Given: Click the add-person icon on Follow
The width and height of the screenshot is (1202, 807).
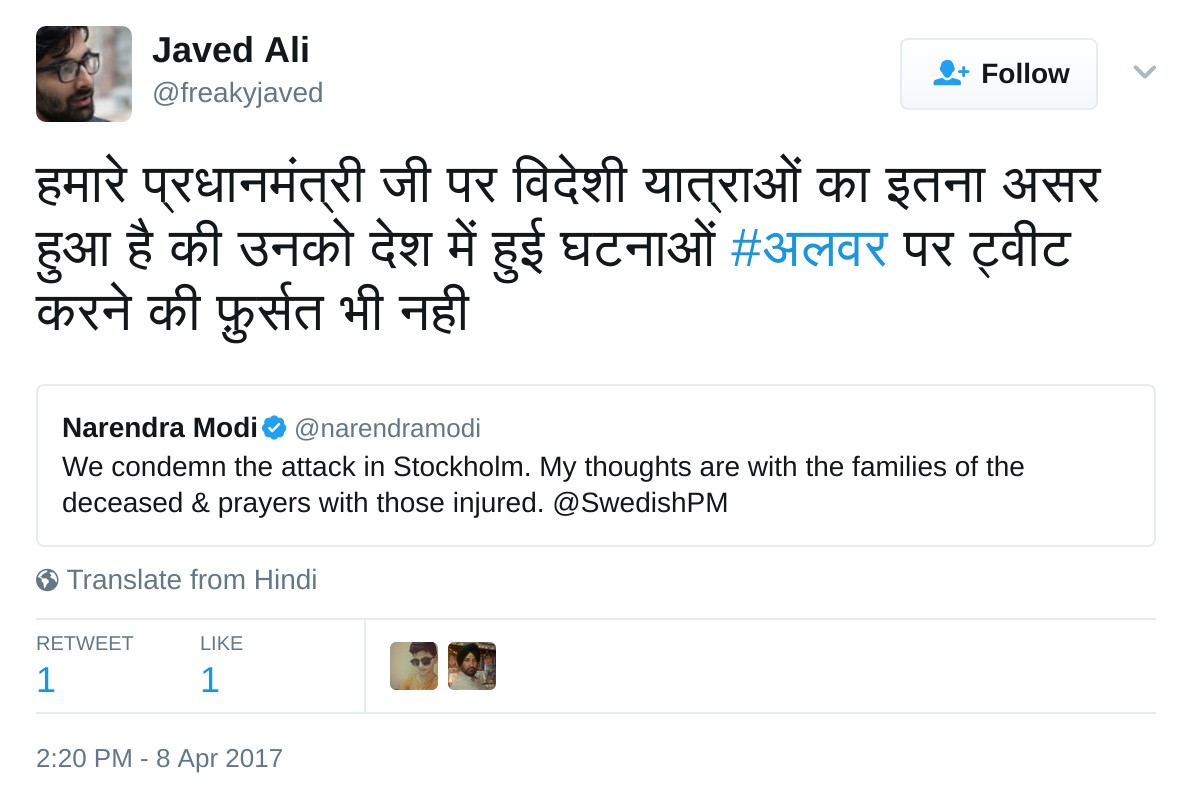Looking at the screenshot, I should point(950,73).
